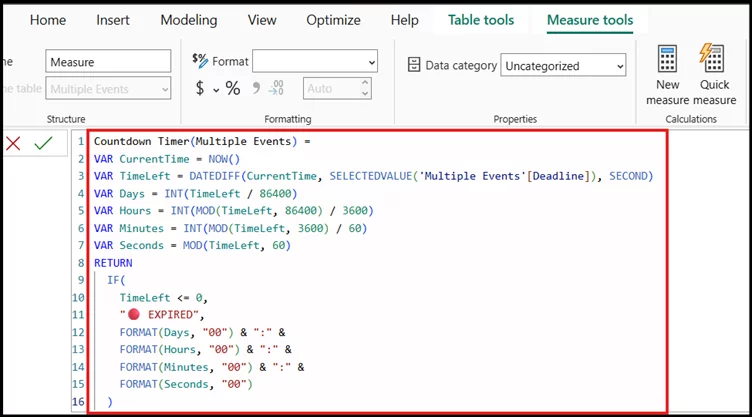Viewport: 752px width, 417px height.
Task: Switch to the Modeling tab
Action: click(188, 20)
